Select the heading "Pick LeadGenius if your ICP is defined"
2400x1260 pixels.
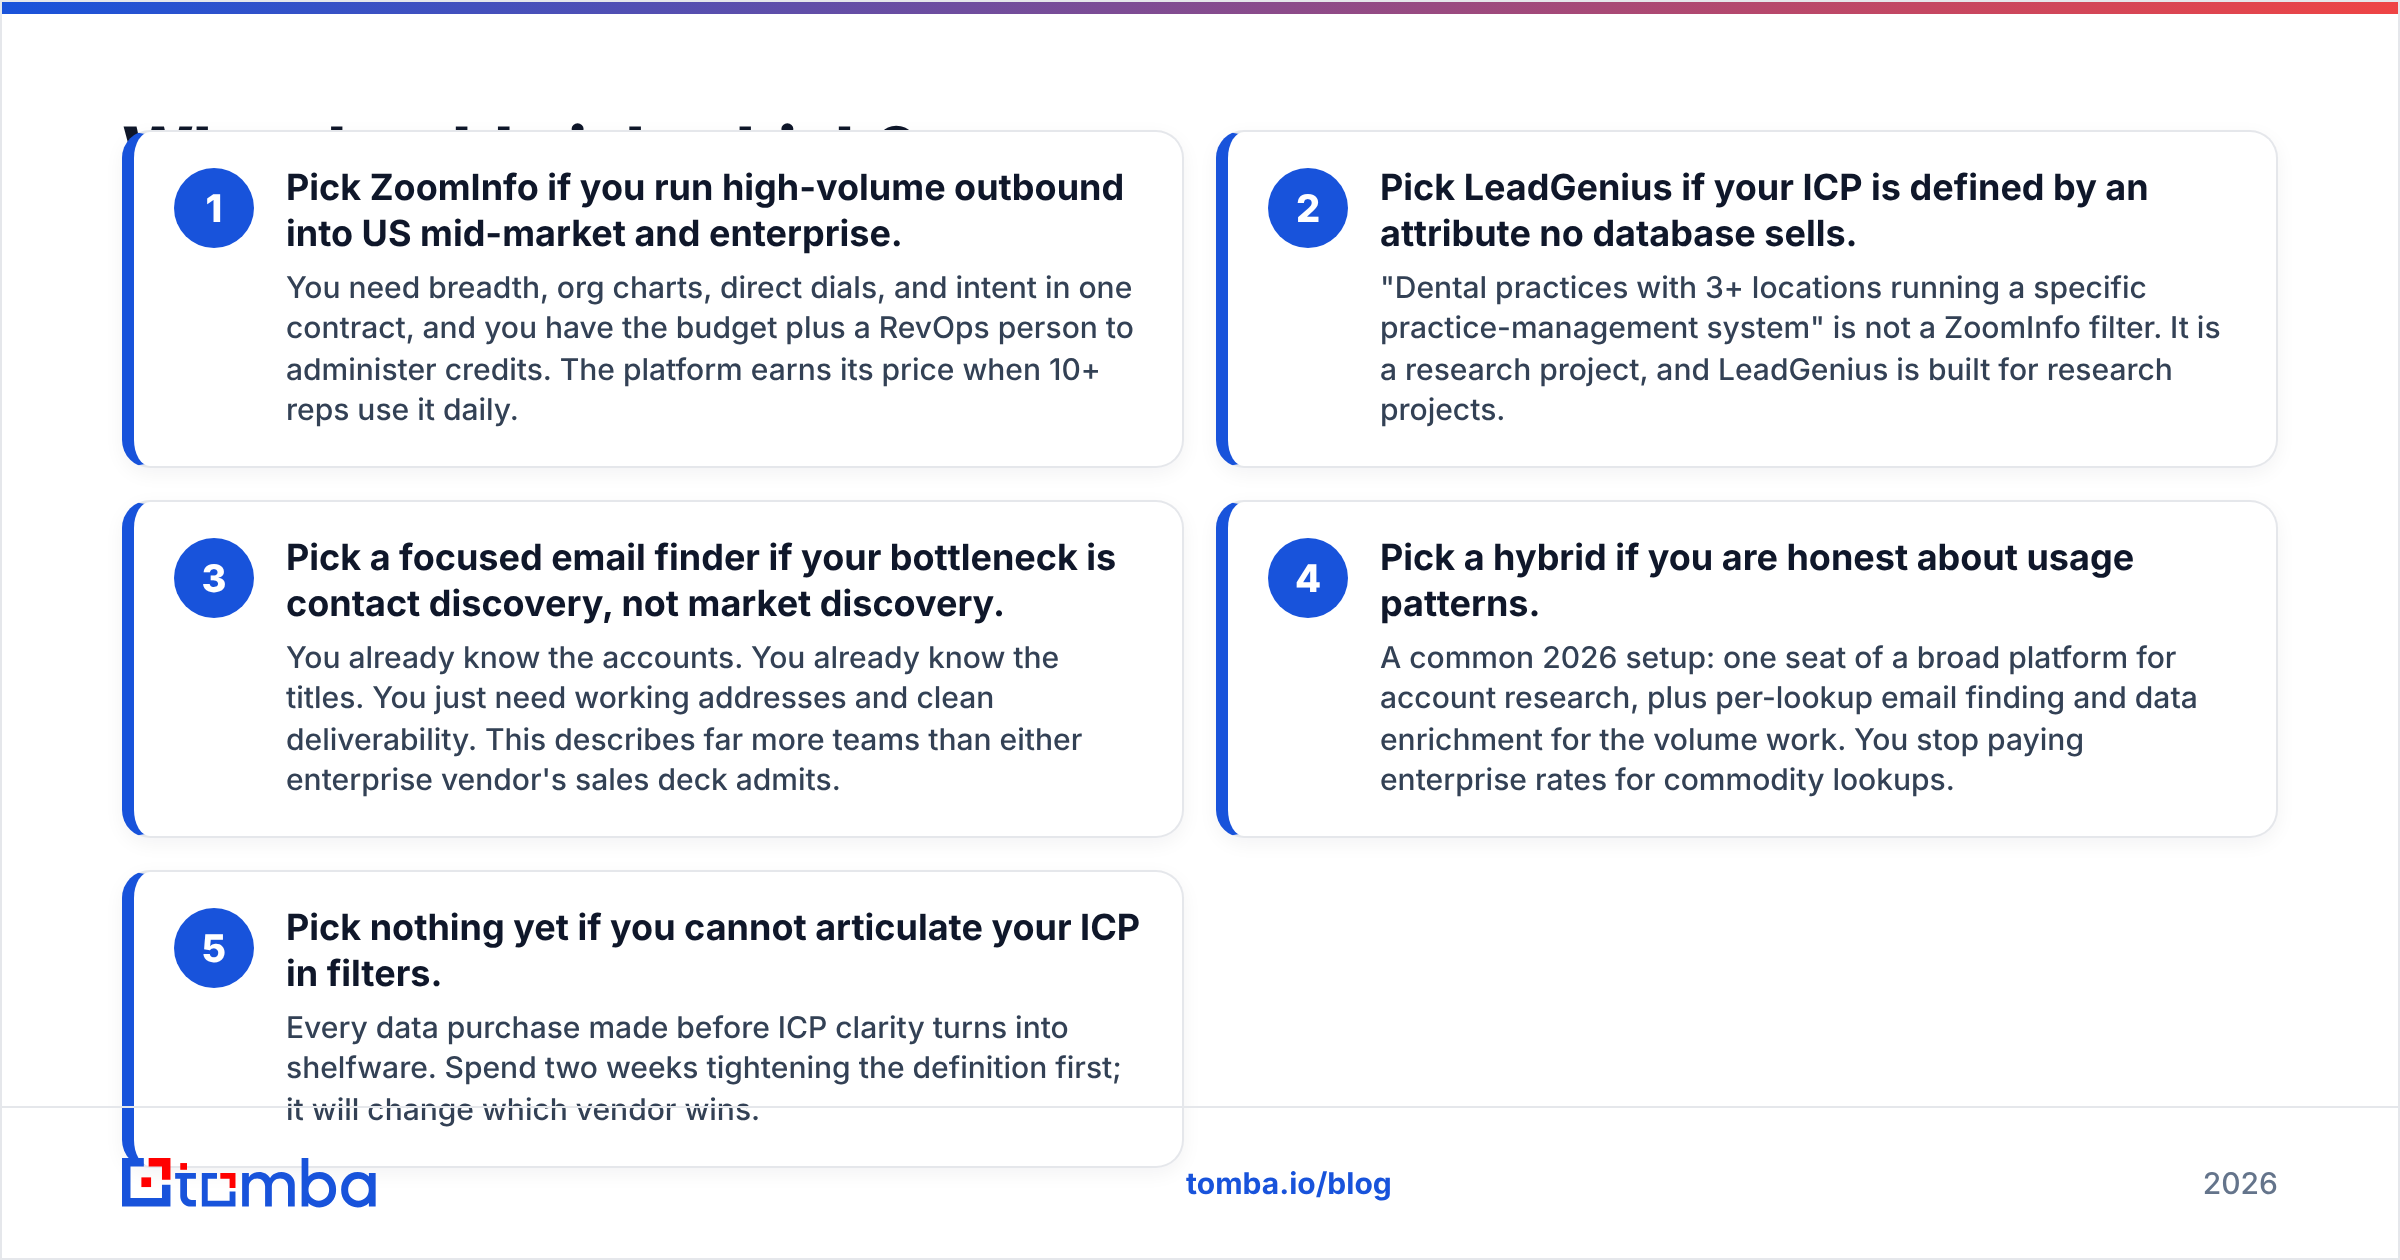tap(1764, 210)
